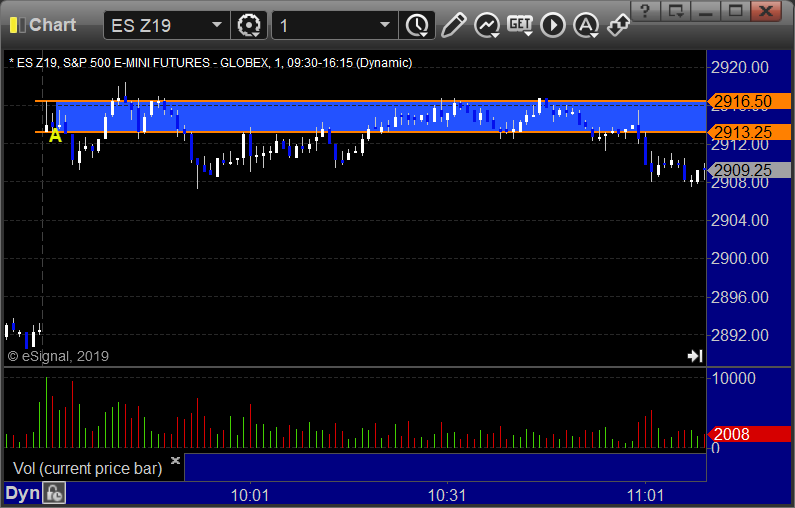Click the 2892.00 price axis label

click(740, 335)
